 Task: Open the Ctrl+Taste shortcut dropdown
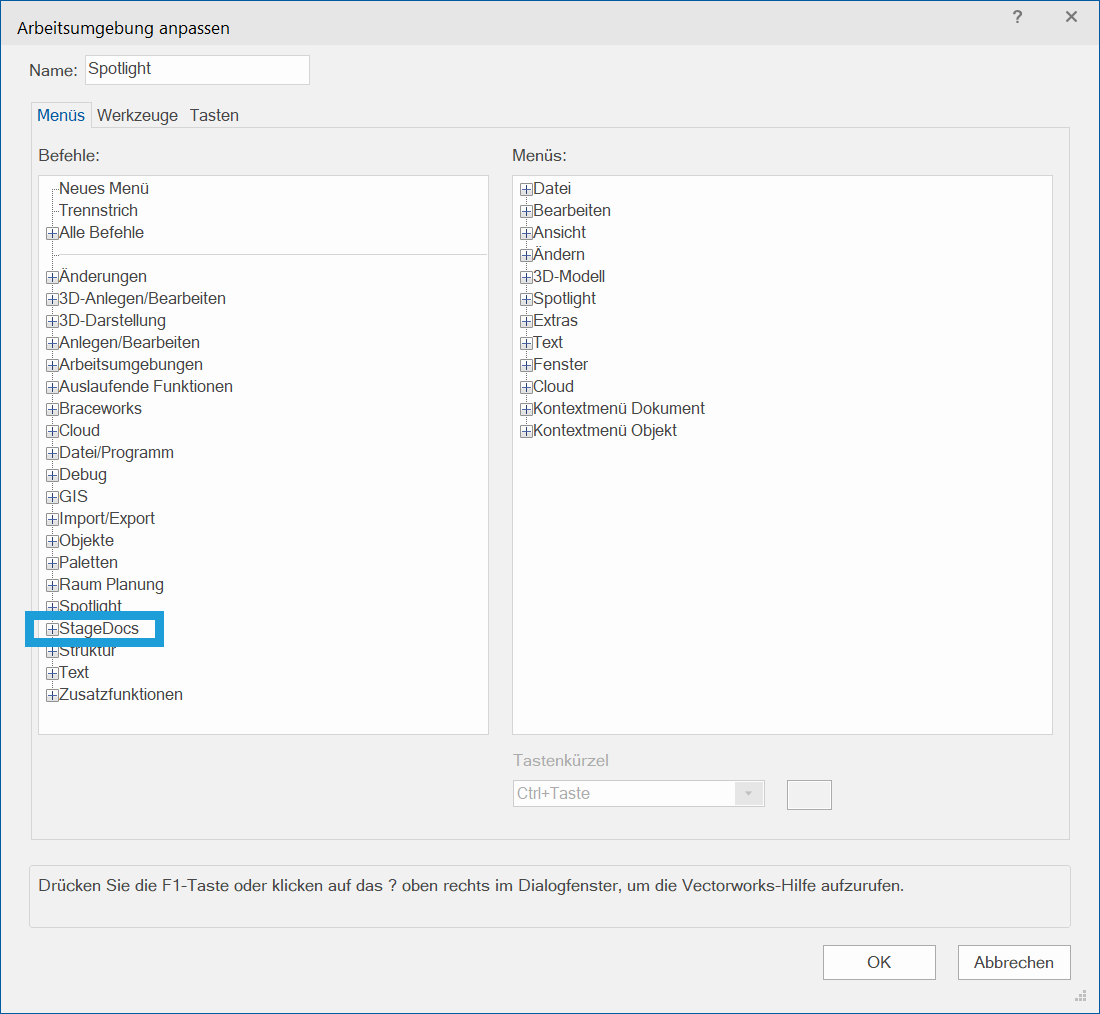(x=748, y=794)
